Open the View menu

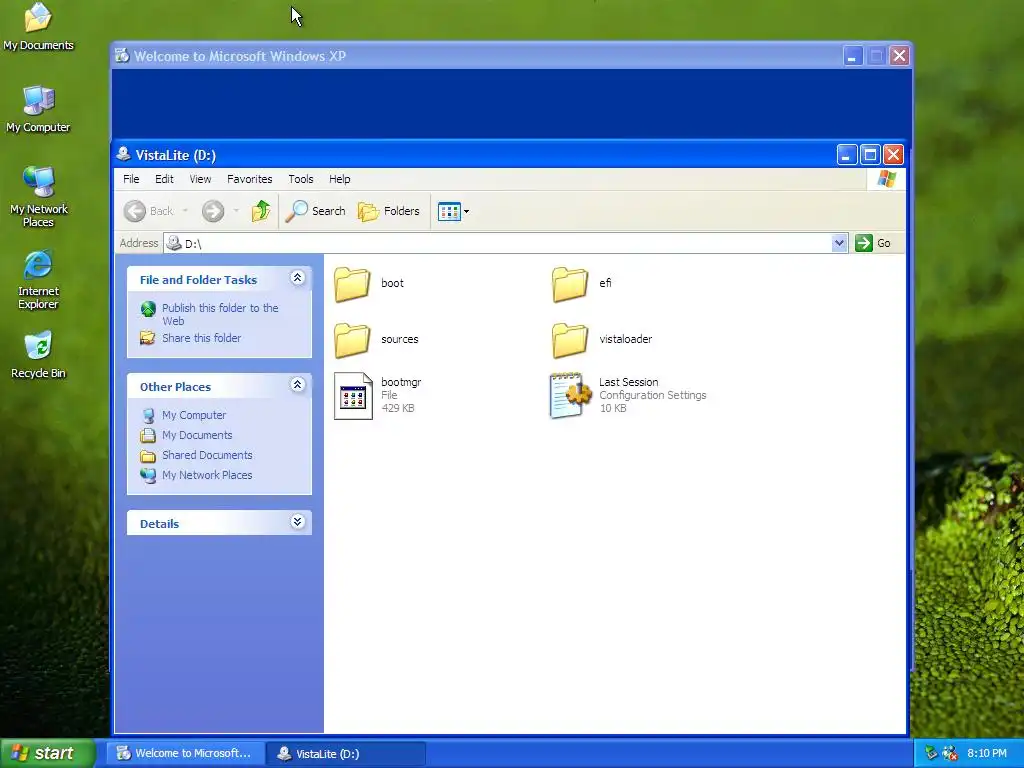coord(200,179)
